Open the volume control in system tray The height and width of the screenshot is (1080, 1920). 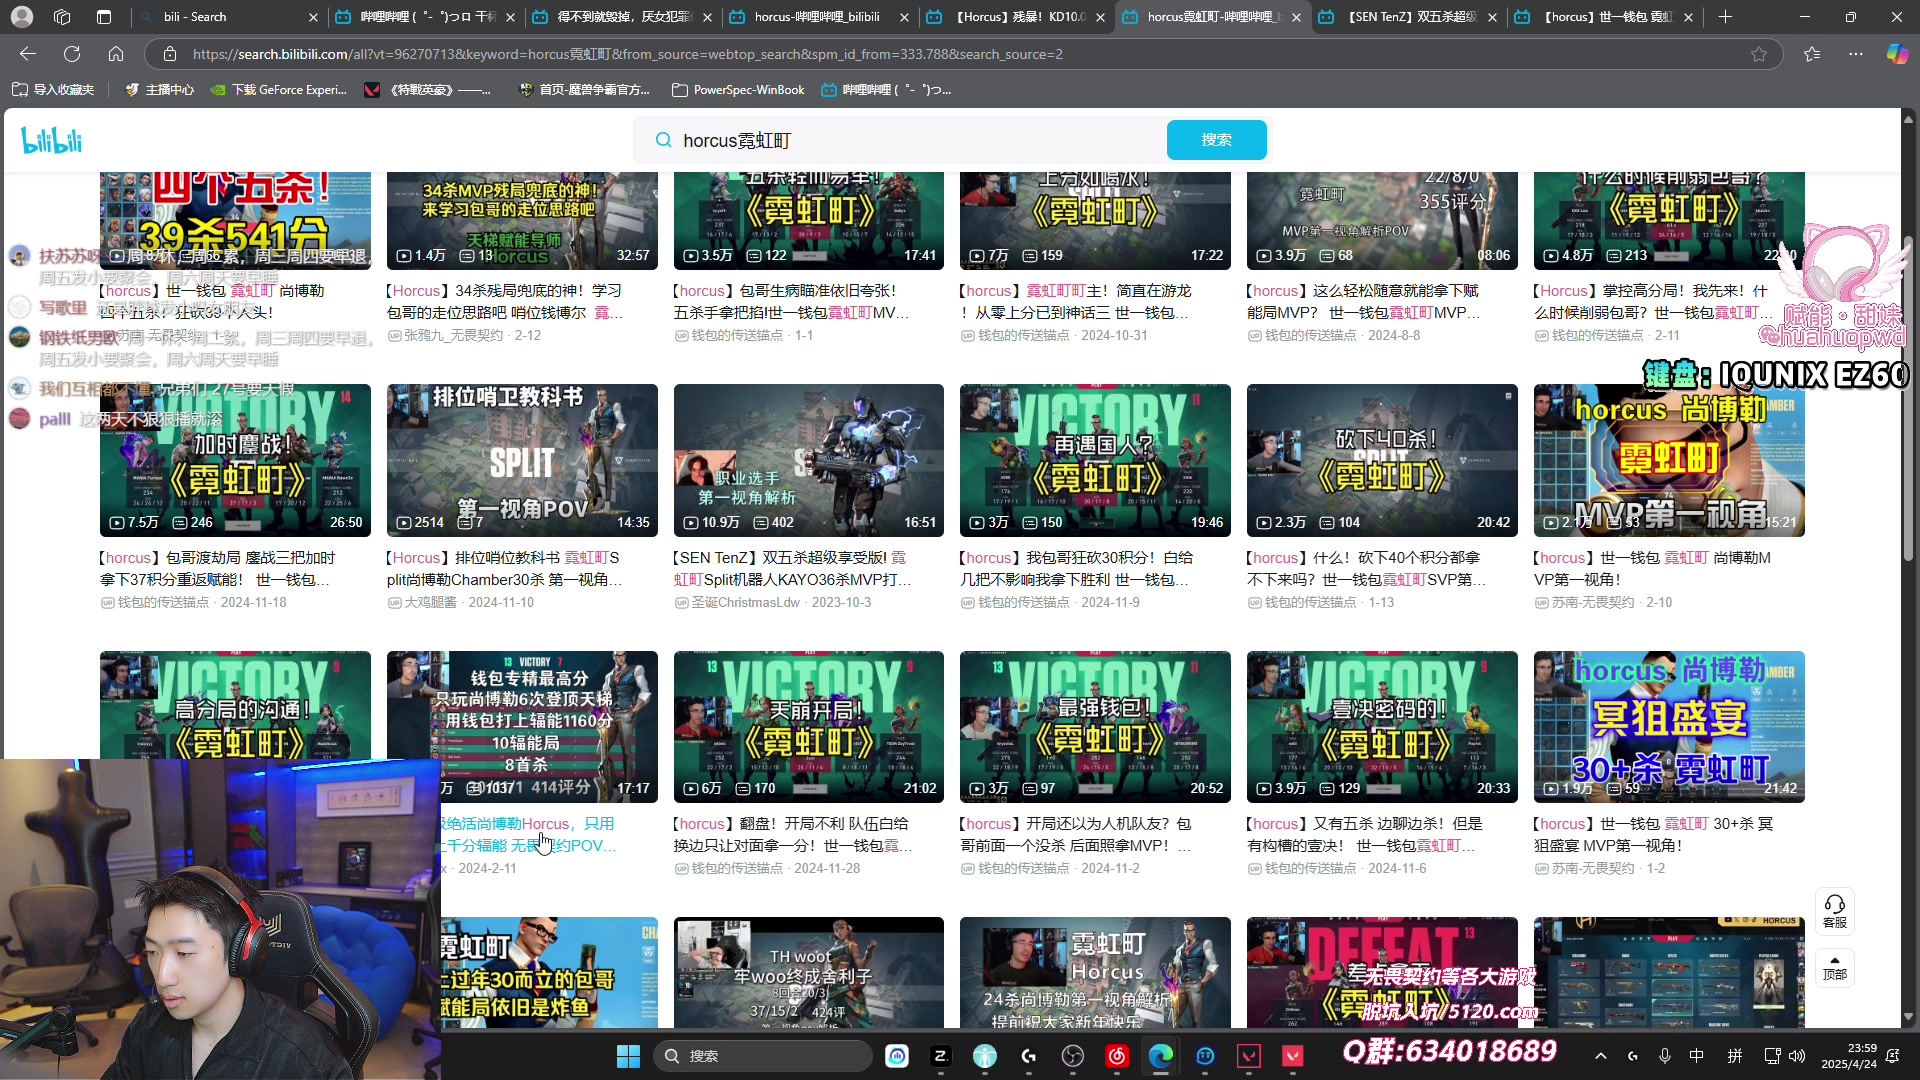[1797, 1056]
